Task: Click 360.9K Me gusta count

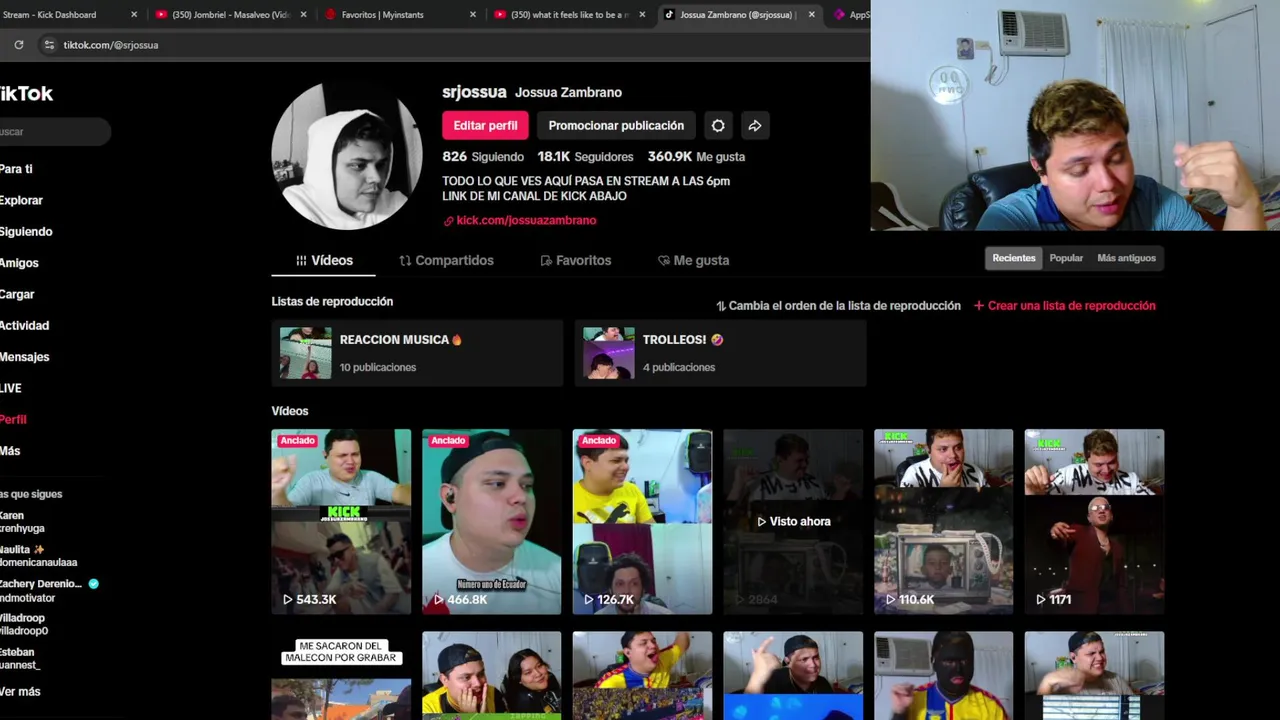Action: pos(696,157)
